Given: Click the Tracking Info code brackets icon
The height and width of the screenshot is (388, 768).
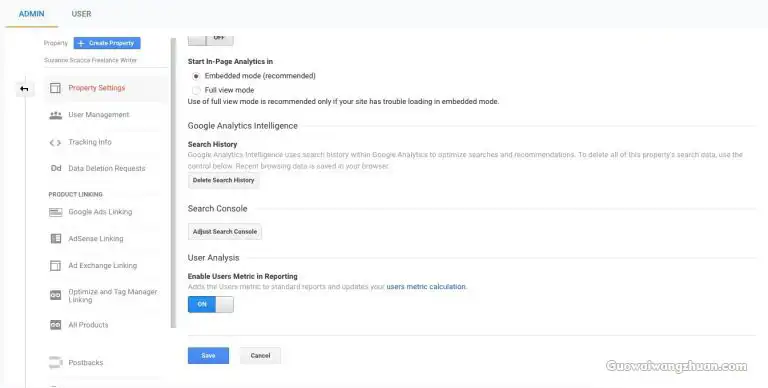Looking at the screenshot, I should [x=55, y=143].
